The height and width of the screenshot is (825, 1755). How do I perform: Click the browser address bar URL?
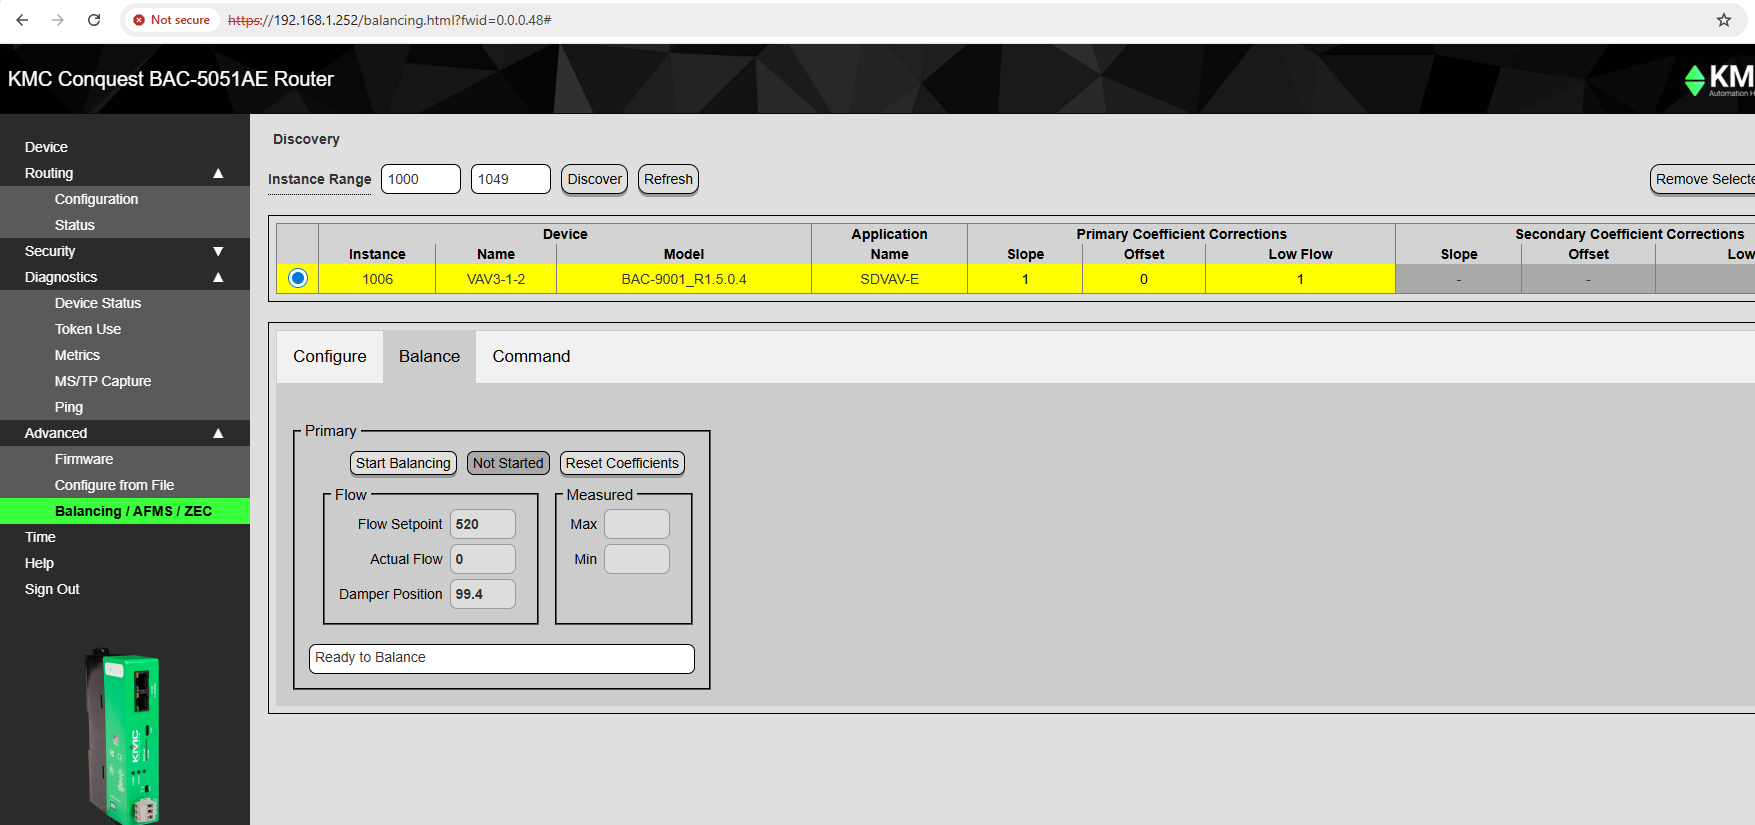pos(390,20)
